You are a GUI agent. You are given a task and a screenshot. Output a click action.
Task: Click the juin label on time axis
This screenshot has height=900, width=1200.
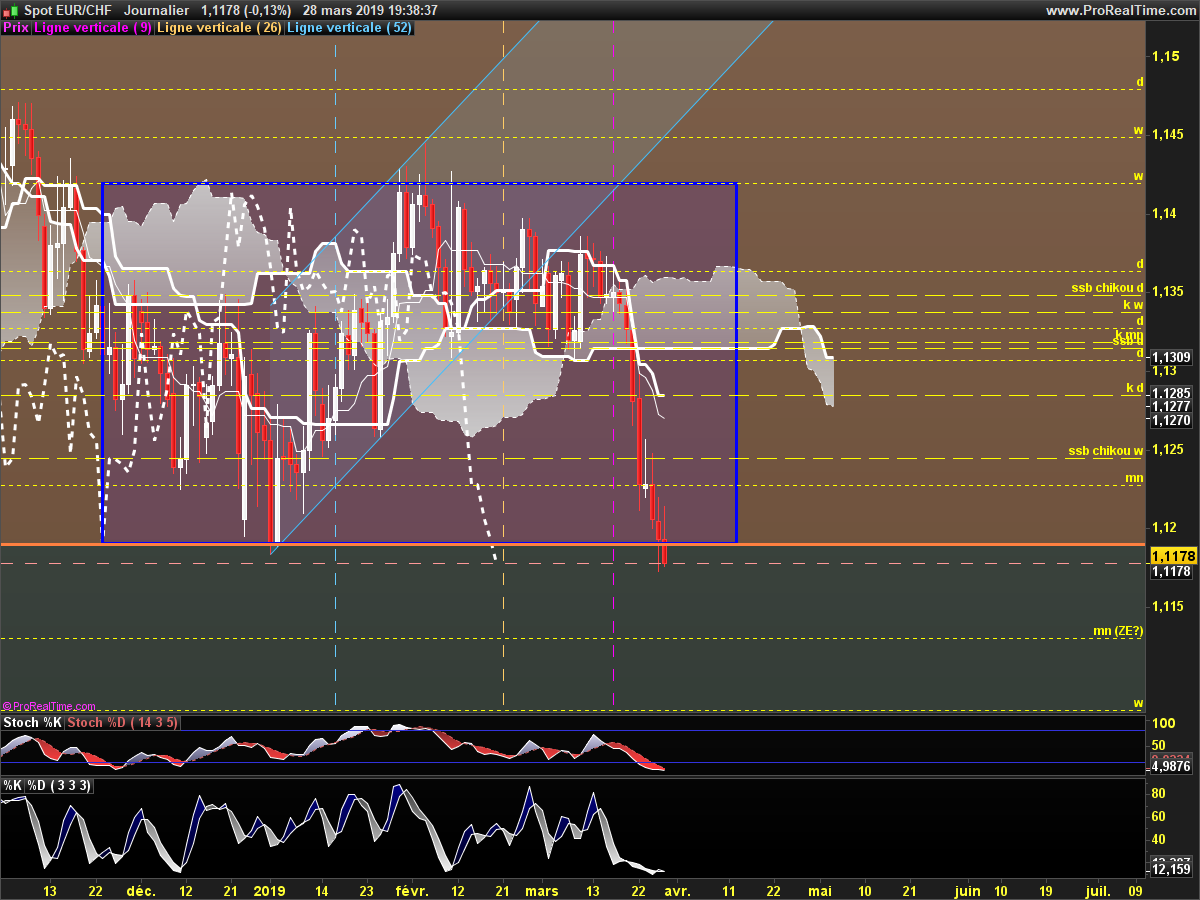(967, 889)
